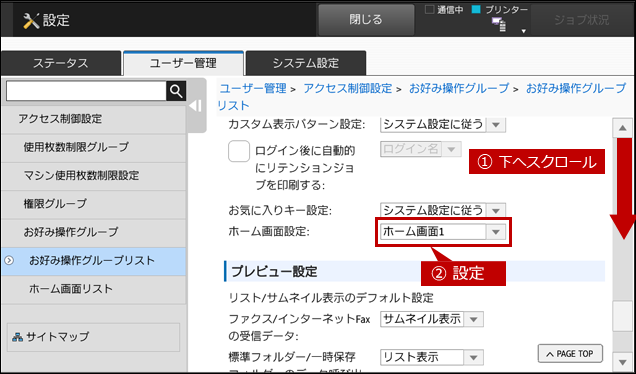Image resolution: width=636 pixels, height=374 pixels.
Task: Click the sitemap tree icon
Action: (x=17, y=337)
